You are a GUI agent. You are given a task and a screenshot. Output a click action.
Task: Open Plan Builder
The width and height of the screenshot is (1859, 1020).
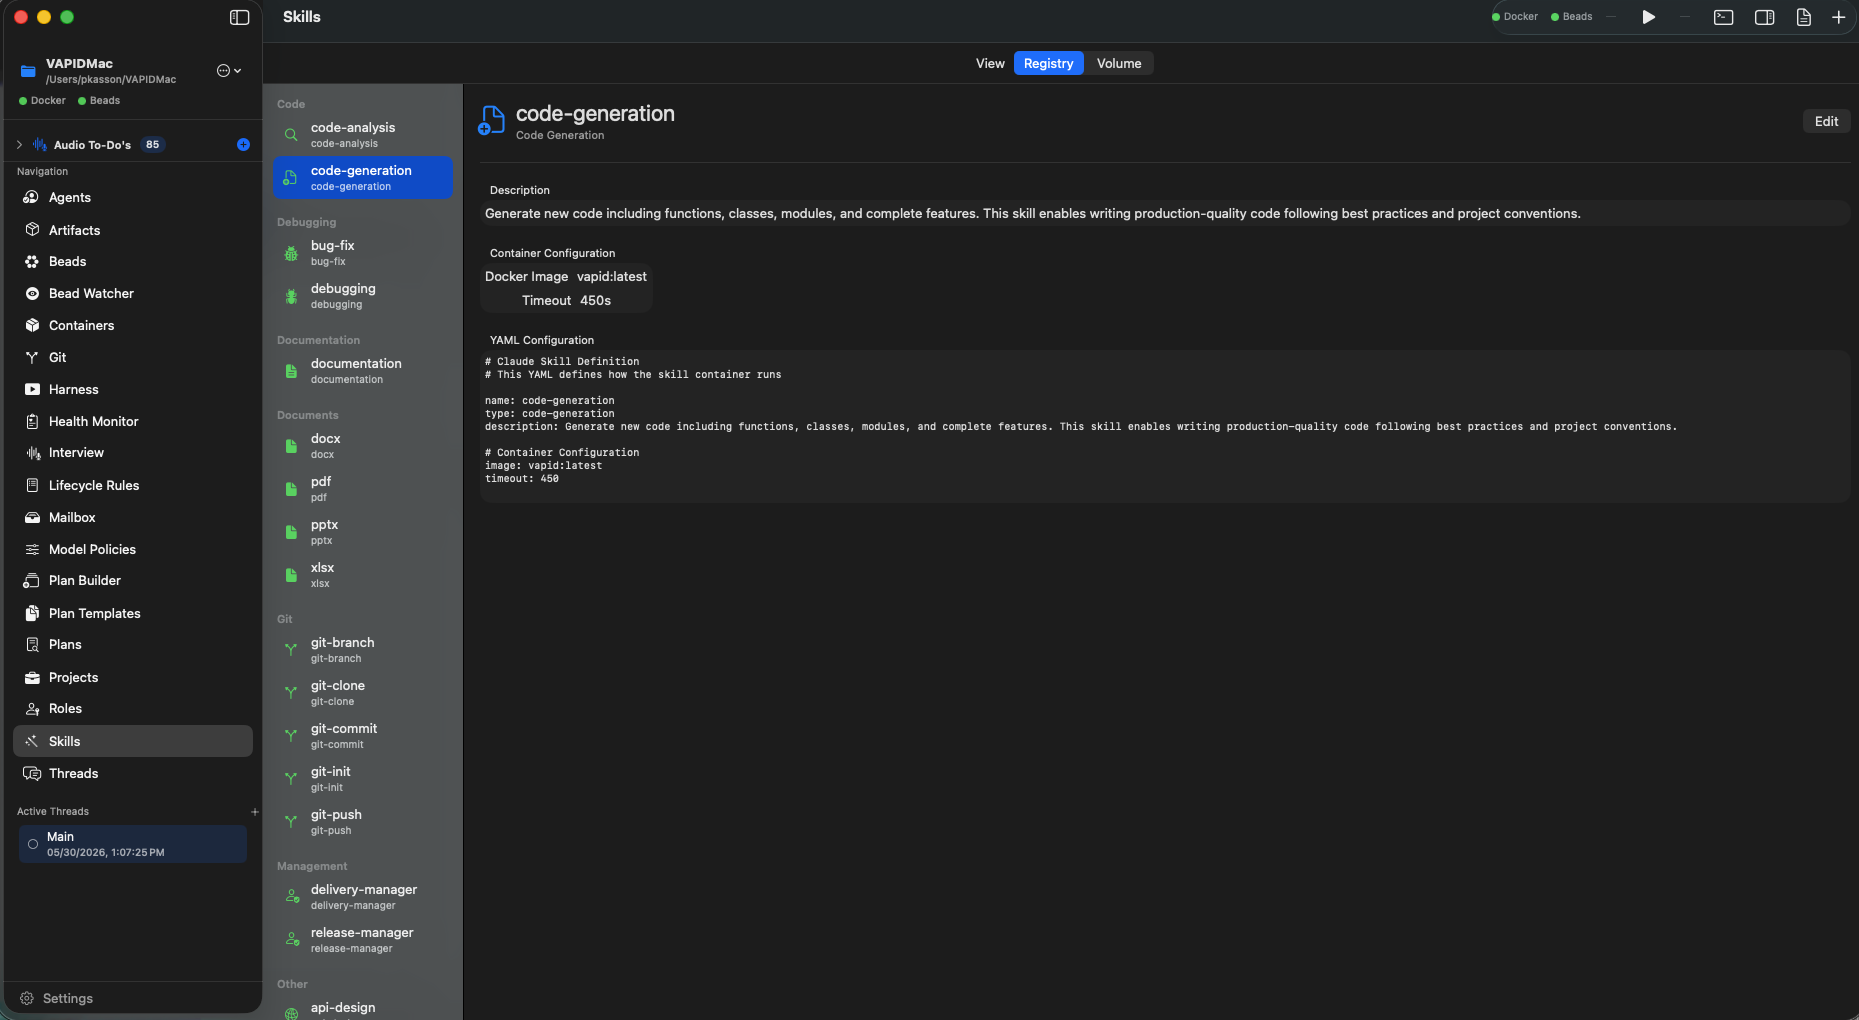tap(132, 581)
